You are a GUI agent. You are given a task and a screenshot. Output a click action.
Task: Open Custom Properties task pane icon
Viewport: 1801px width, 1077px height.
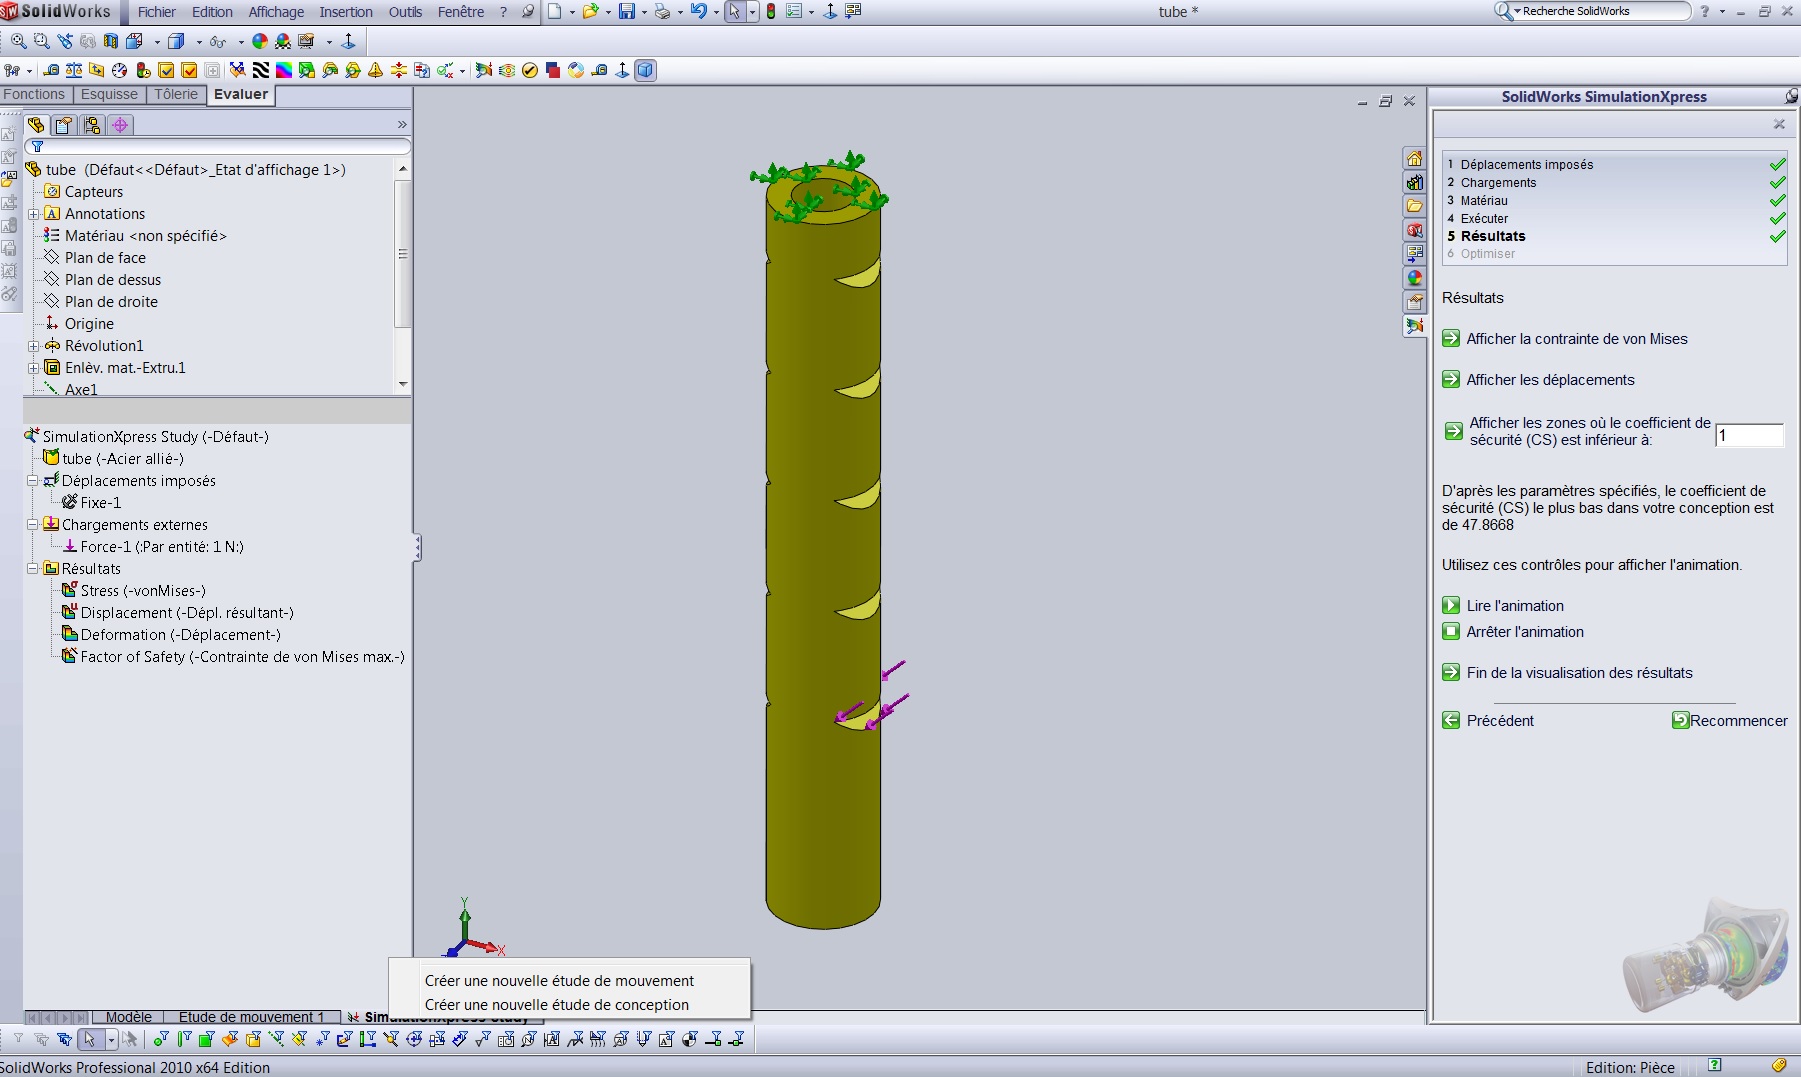(x=1414, y=302)
